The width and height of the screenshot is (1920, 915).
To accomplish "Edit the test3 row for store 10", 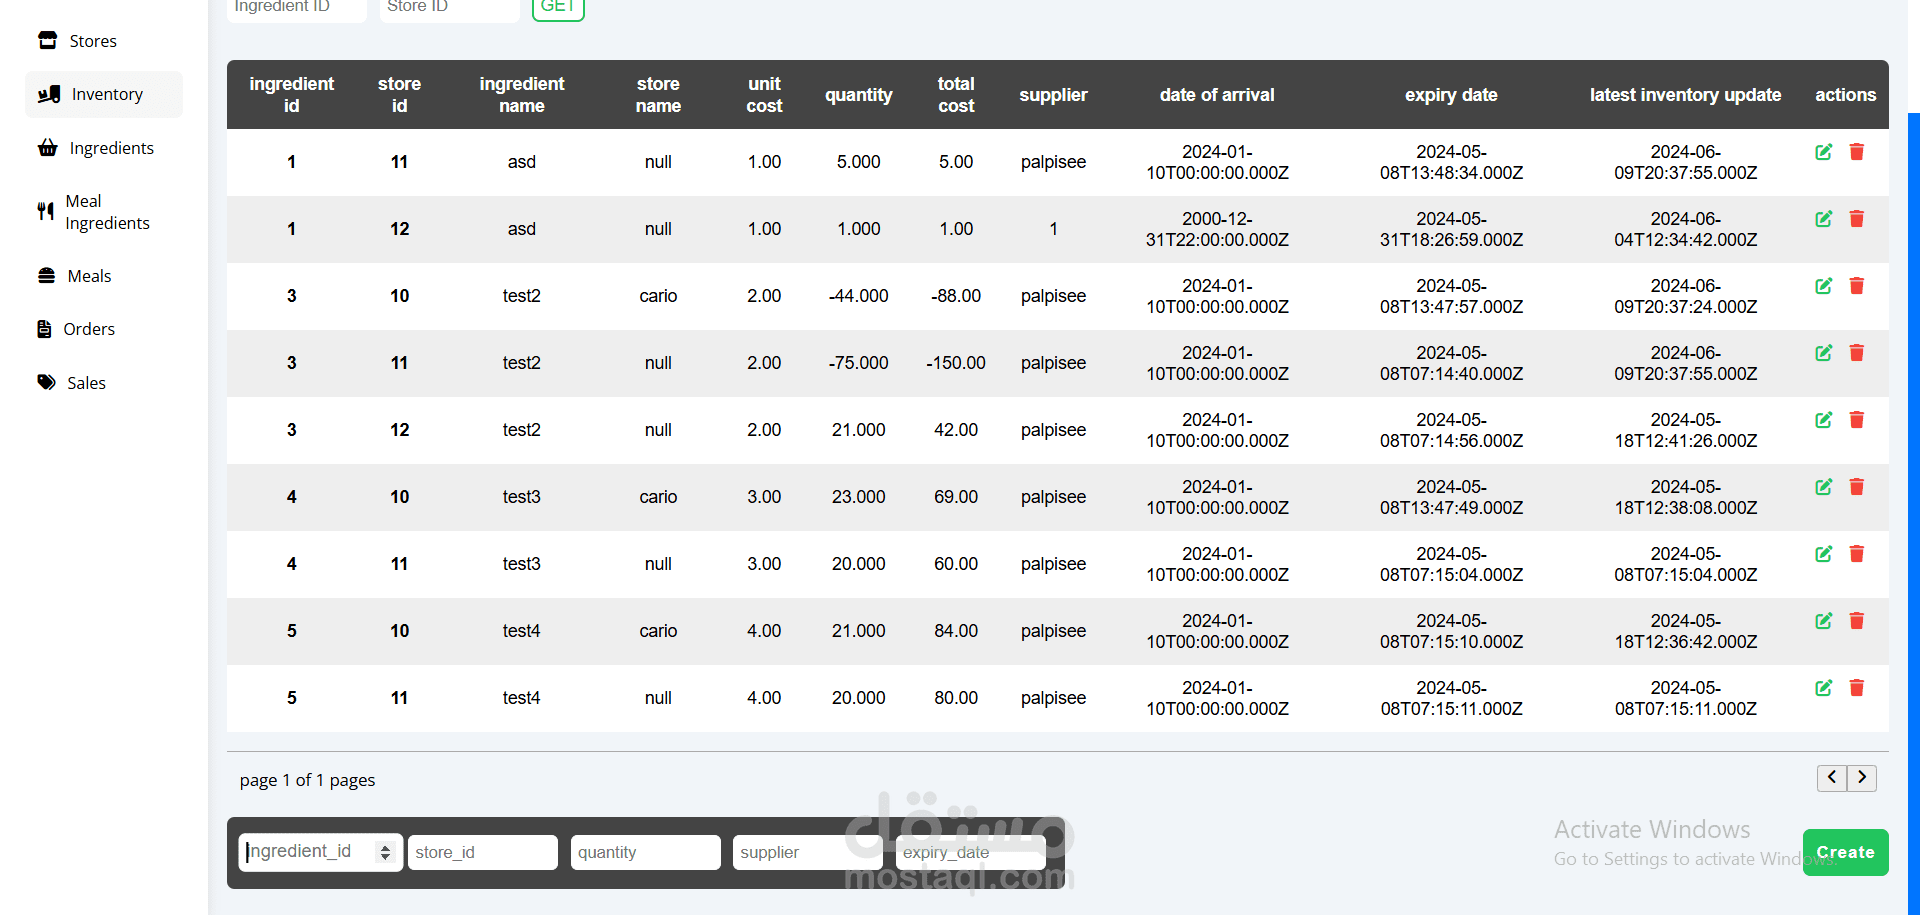I will [x=1824, y=487].
